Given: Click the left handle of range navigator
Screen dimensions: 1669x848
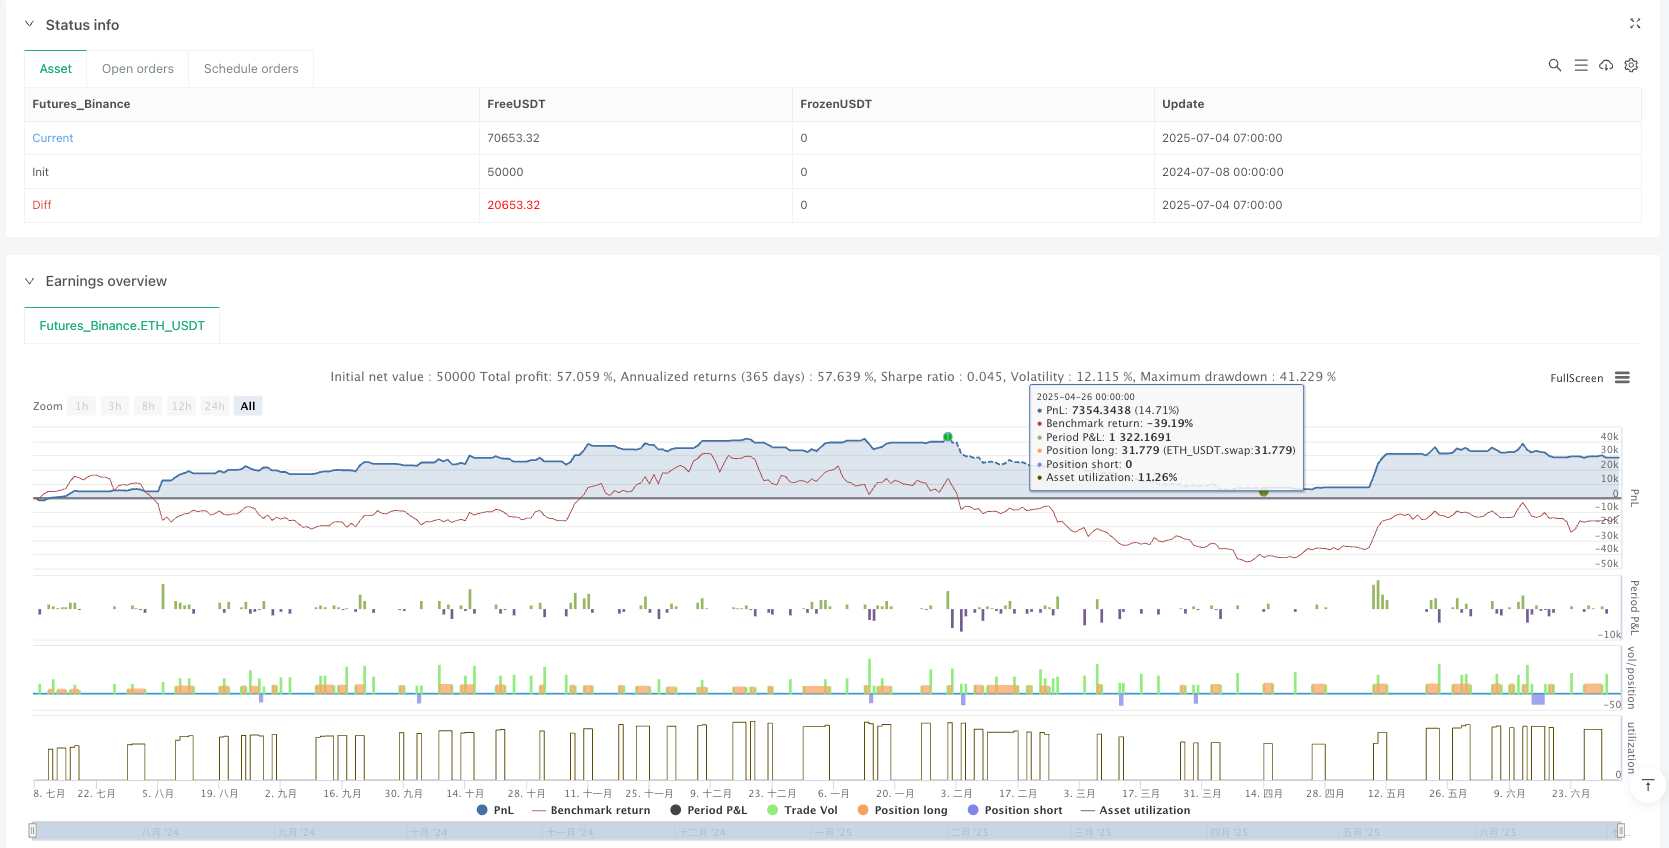Looking at the screenshot, I should pos(33,831).
